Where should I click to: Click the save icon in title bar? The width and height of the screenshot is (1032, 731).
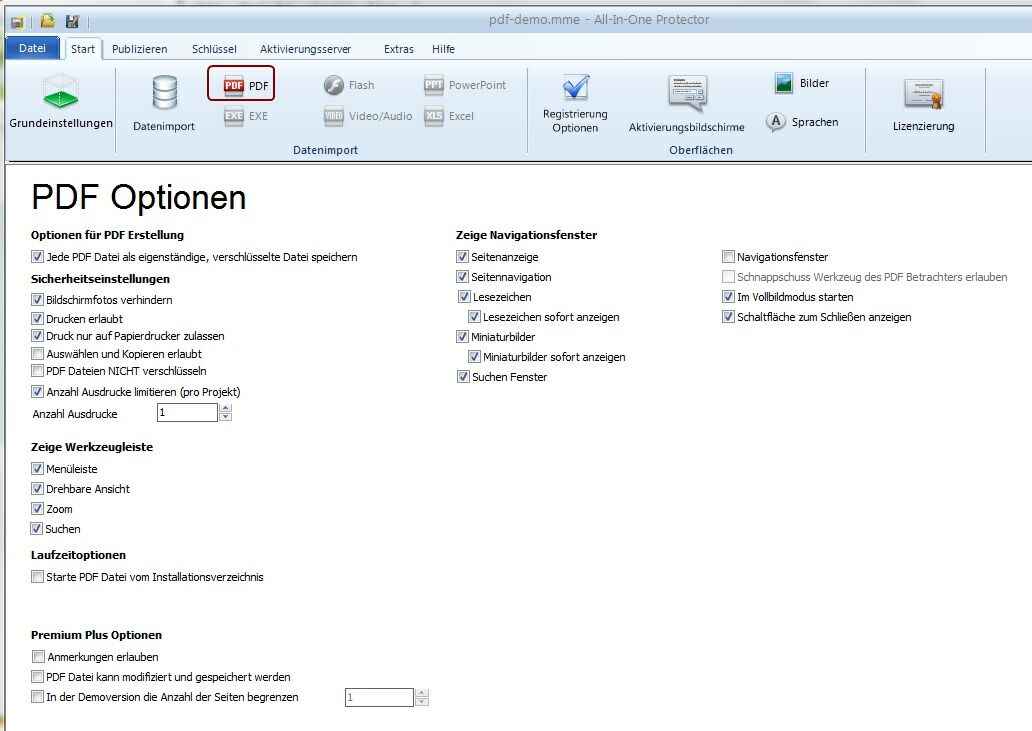[72, 21]
